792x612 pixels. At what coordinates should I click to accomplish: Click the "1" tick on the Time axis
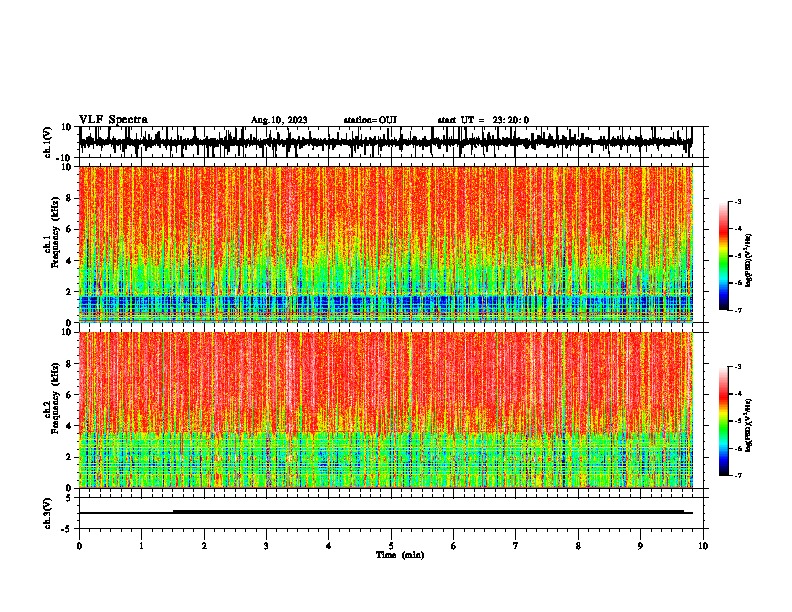(141, 546)
